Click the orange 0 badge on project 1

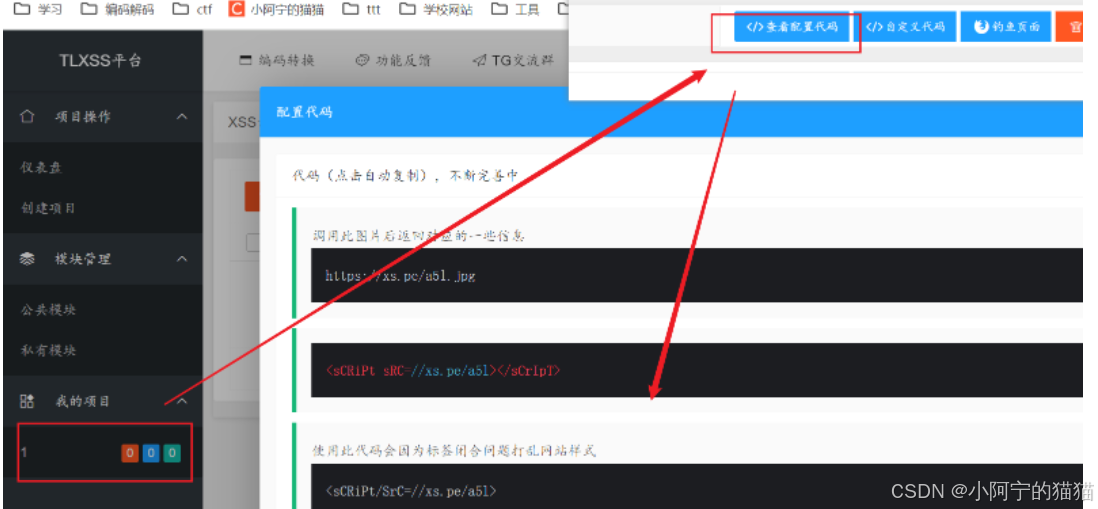pyautogui.click(x=130, y=453)
